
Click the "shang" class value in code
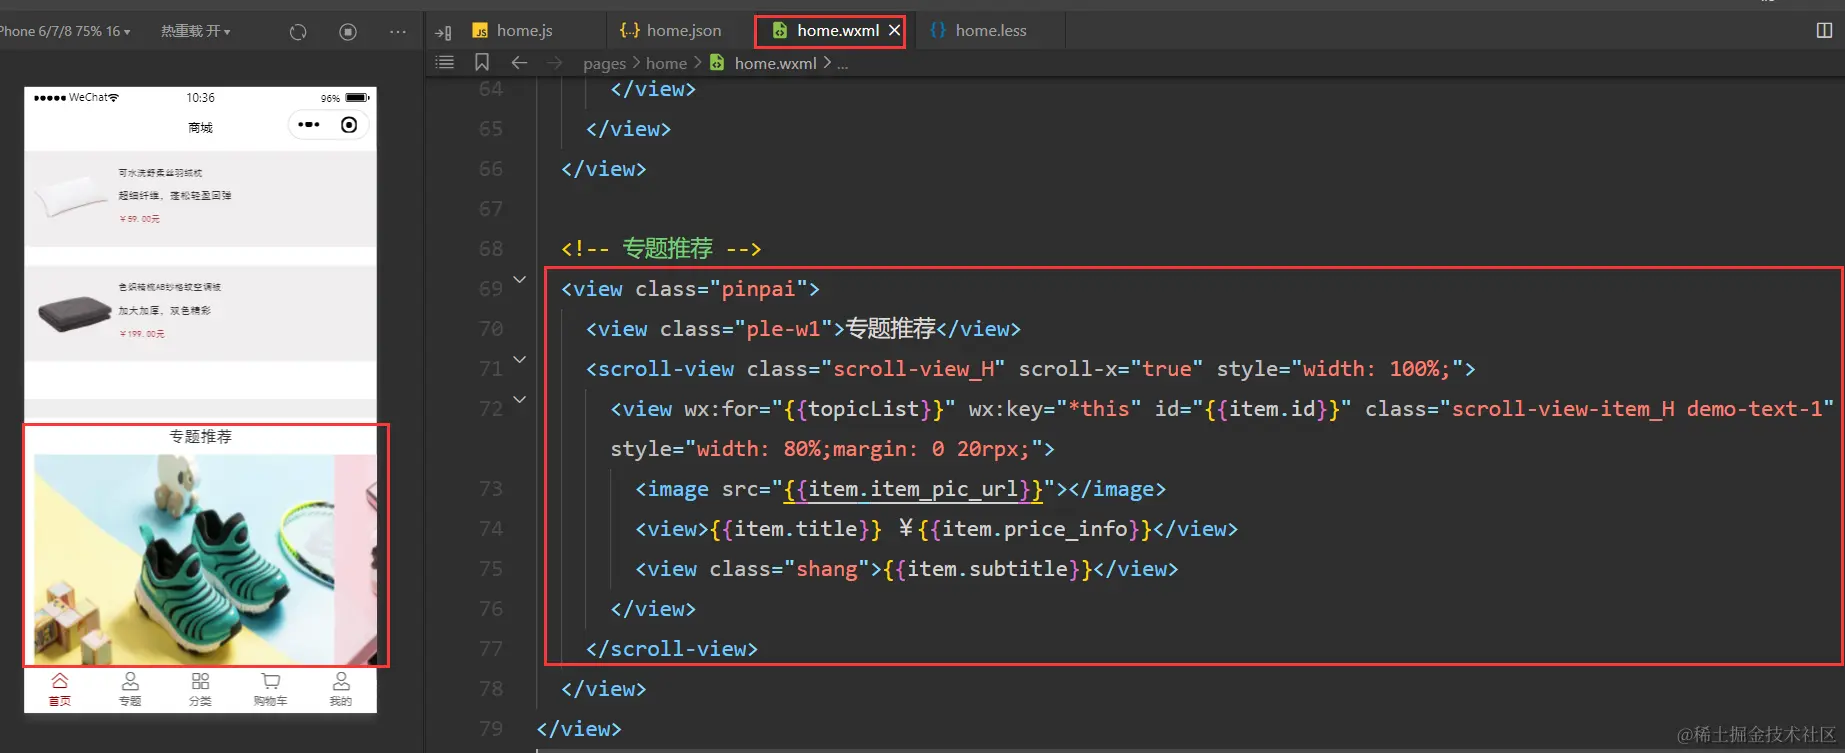point(827,569)
